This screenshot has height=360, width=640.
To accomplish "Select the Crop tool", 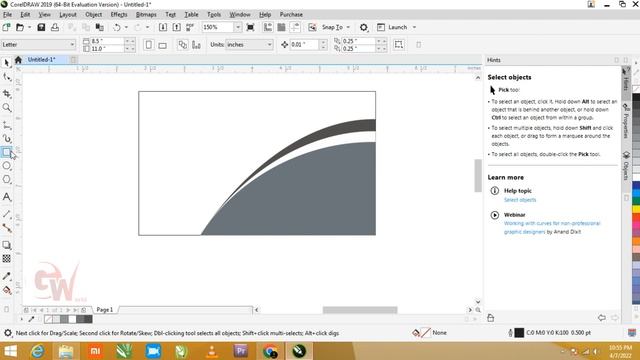I will (7, 93).
